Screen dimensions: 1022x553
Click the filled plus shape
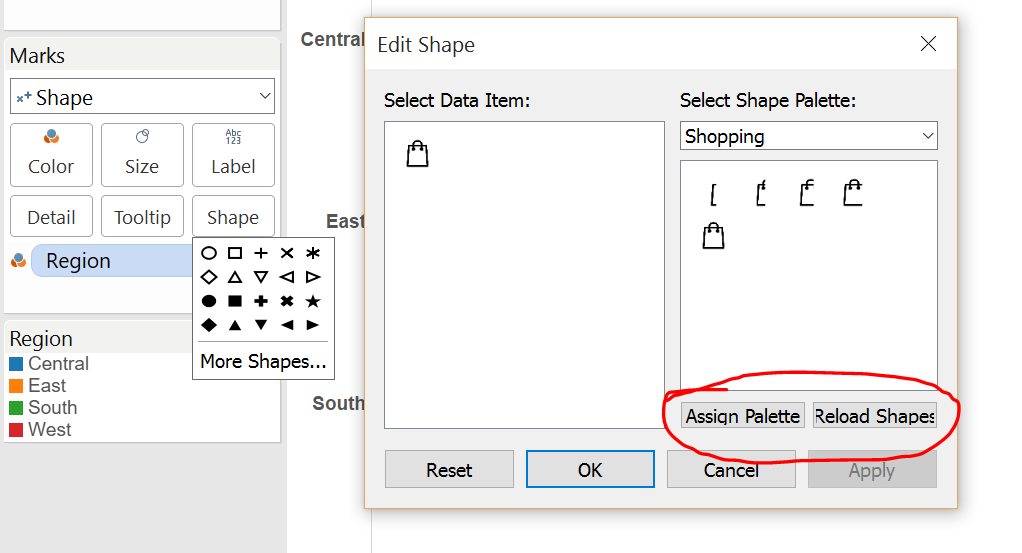(x=261, y=301)
